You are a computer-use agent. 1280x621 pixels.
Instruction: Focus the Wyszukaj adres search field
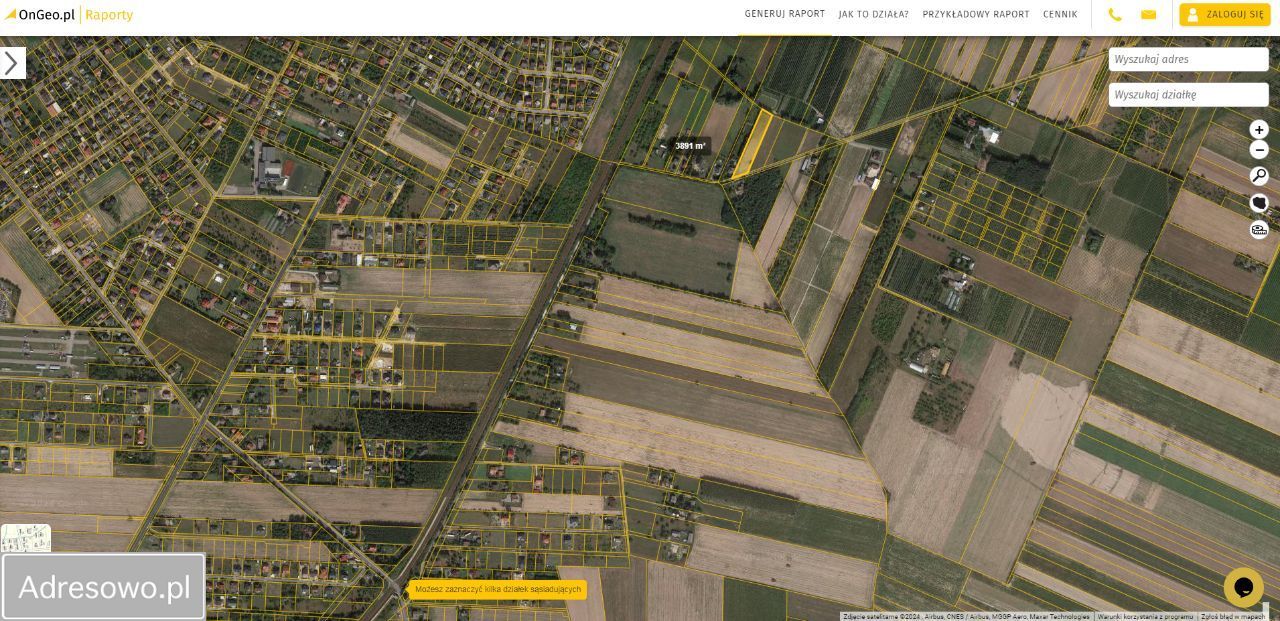click(1189, 59)
